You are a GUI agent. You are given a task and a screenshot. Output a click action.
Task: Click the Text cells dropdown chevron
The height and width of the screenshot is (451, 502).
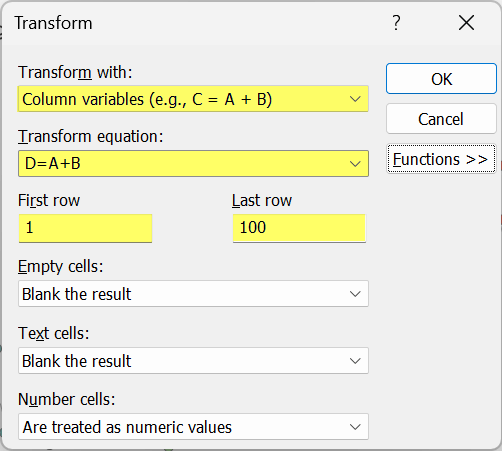pyautogui.click(x=355, y=361)
